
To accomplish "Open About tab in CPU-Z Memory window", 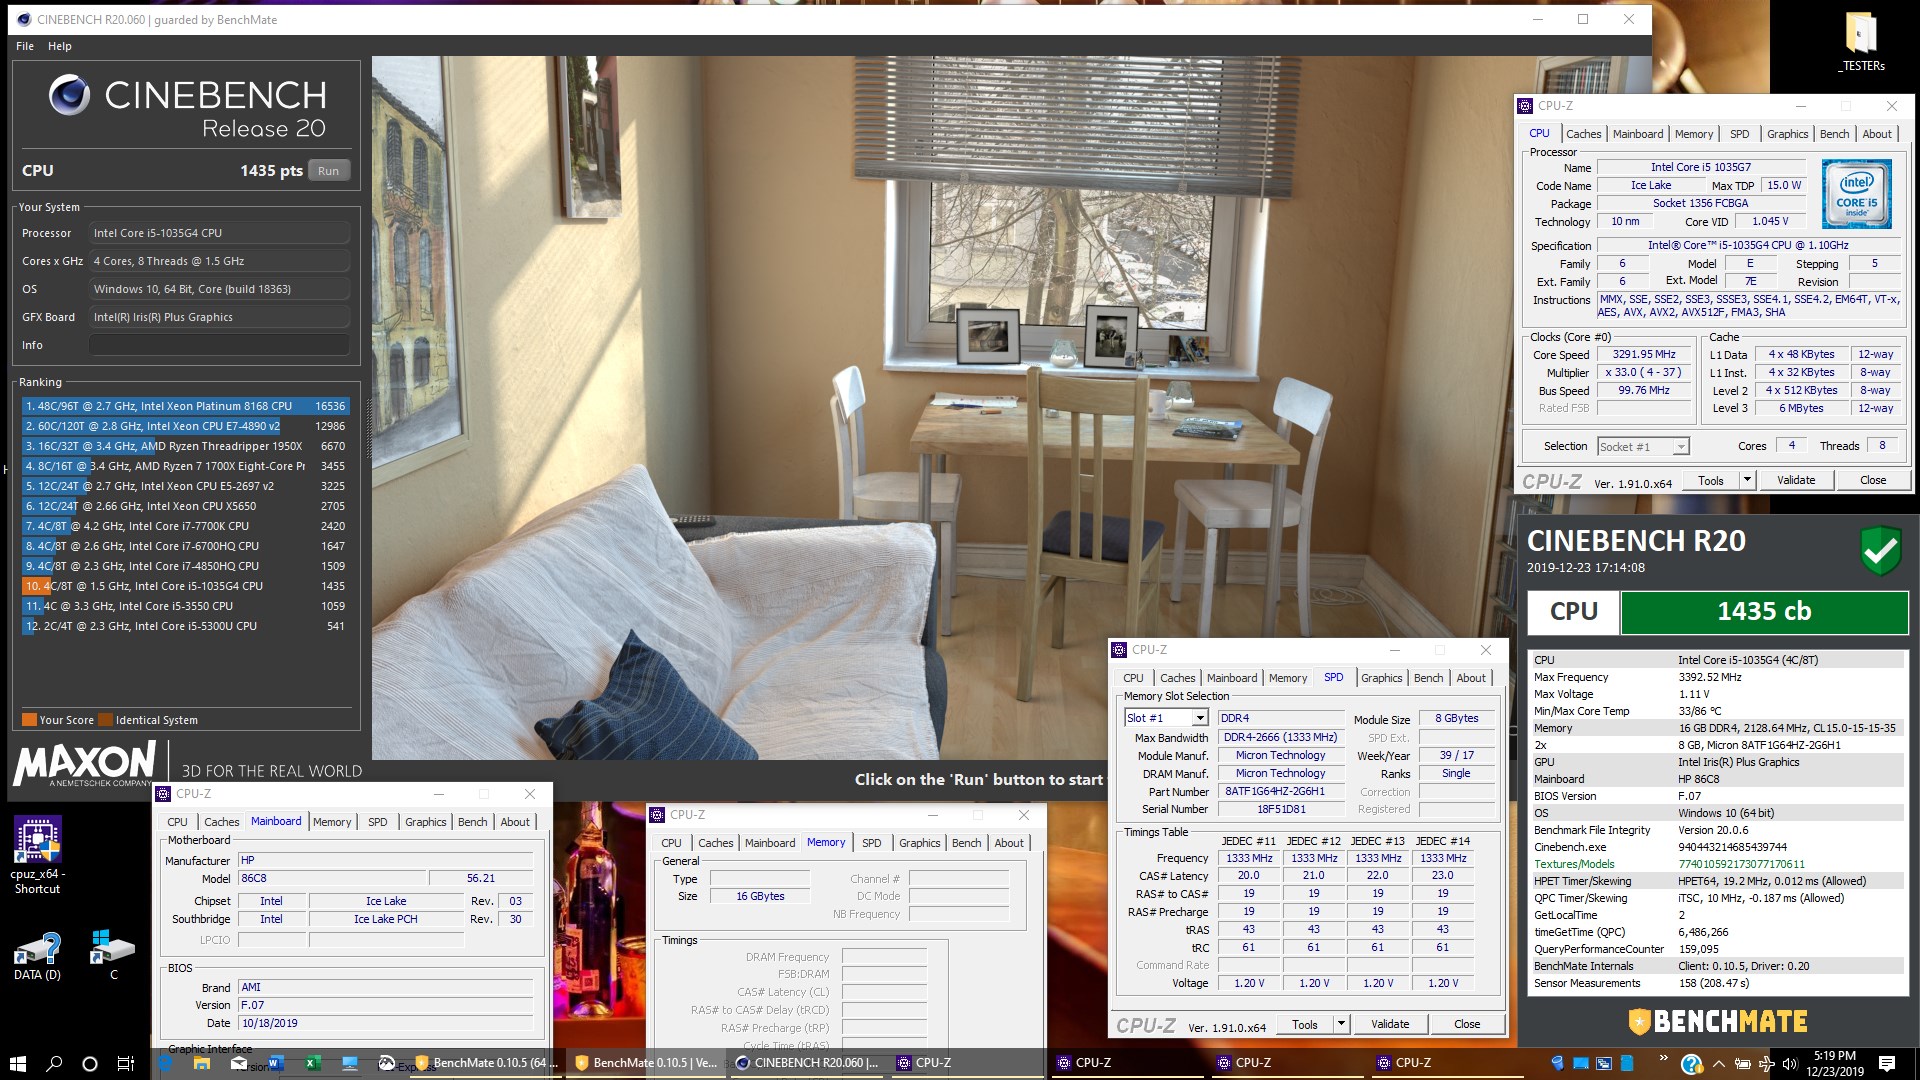I will pos(1008,843).
